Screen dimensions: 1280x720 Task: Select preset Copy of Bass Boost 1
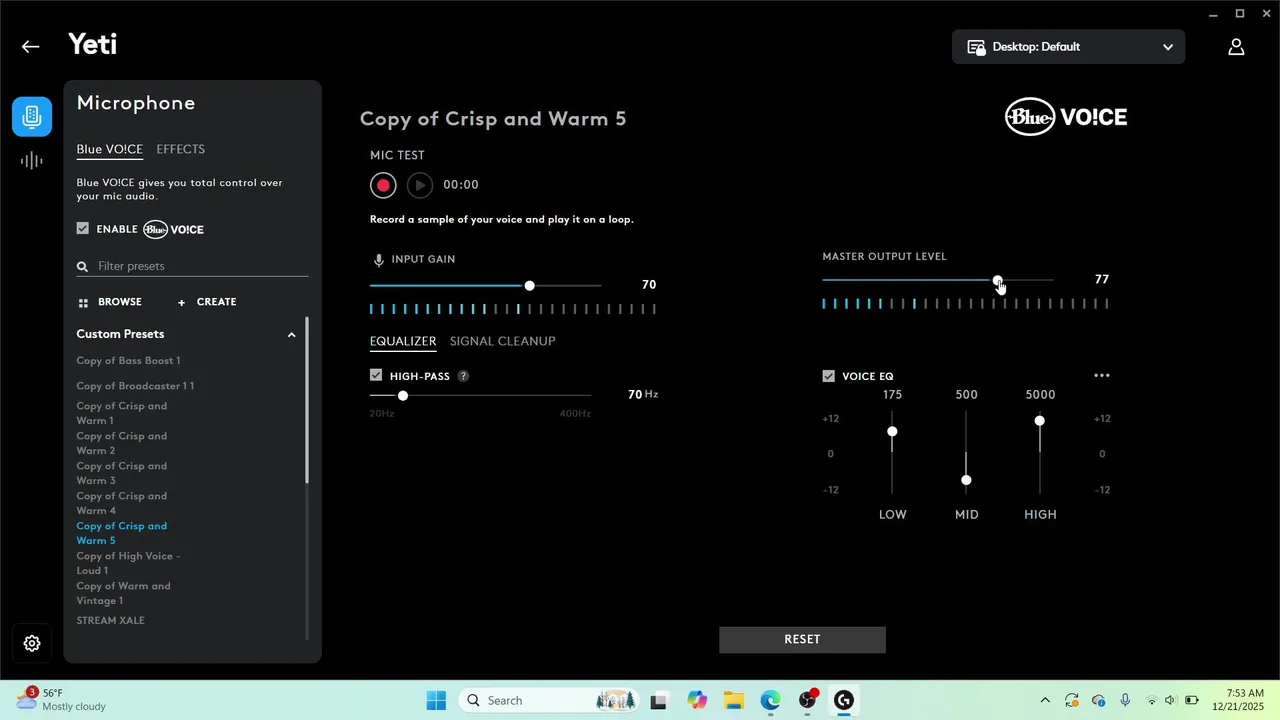coord(128,361)
